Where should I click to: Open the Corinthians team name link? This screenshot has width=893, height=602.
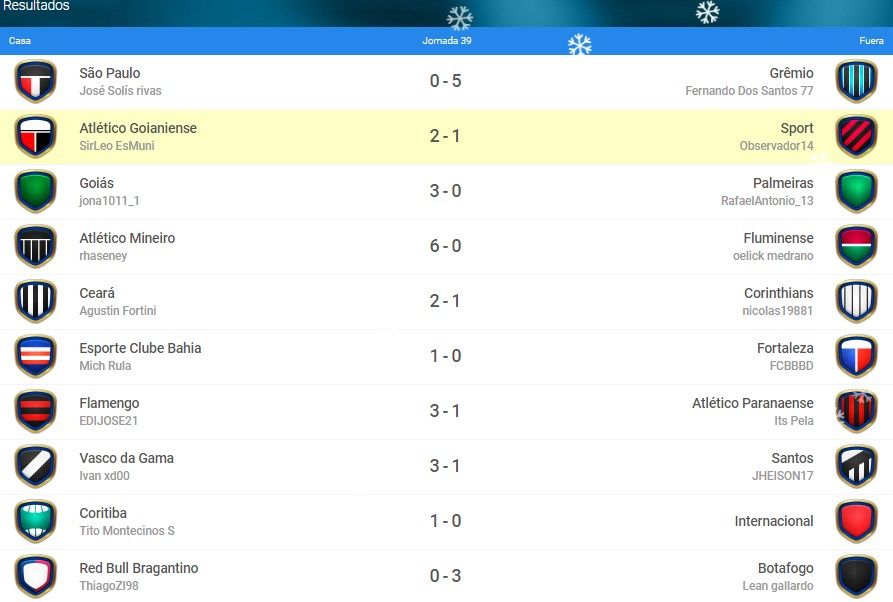[779, 293]
